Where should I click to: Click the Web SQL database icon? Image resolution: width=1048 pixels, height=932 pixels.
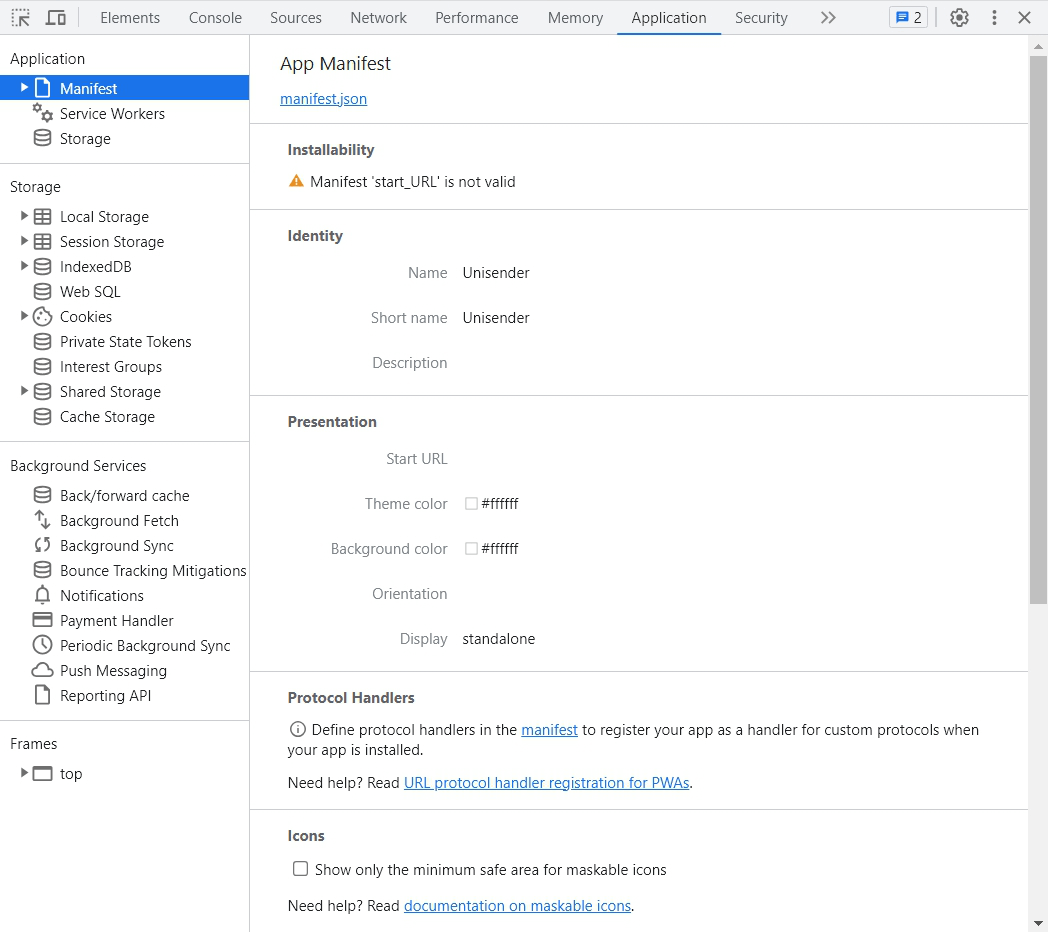[43, 291]
